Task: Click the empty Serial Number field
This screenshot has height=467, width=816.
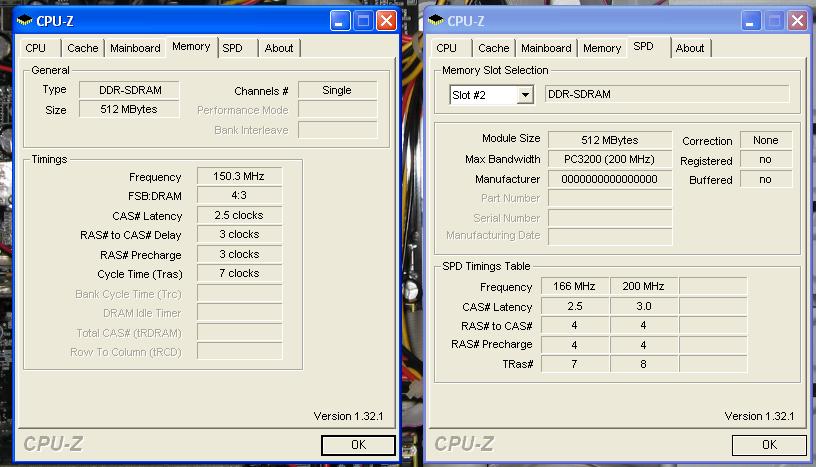Action: (x=610, y=218)
